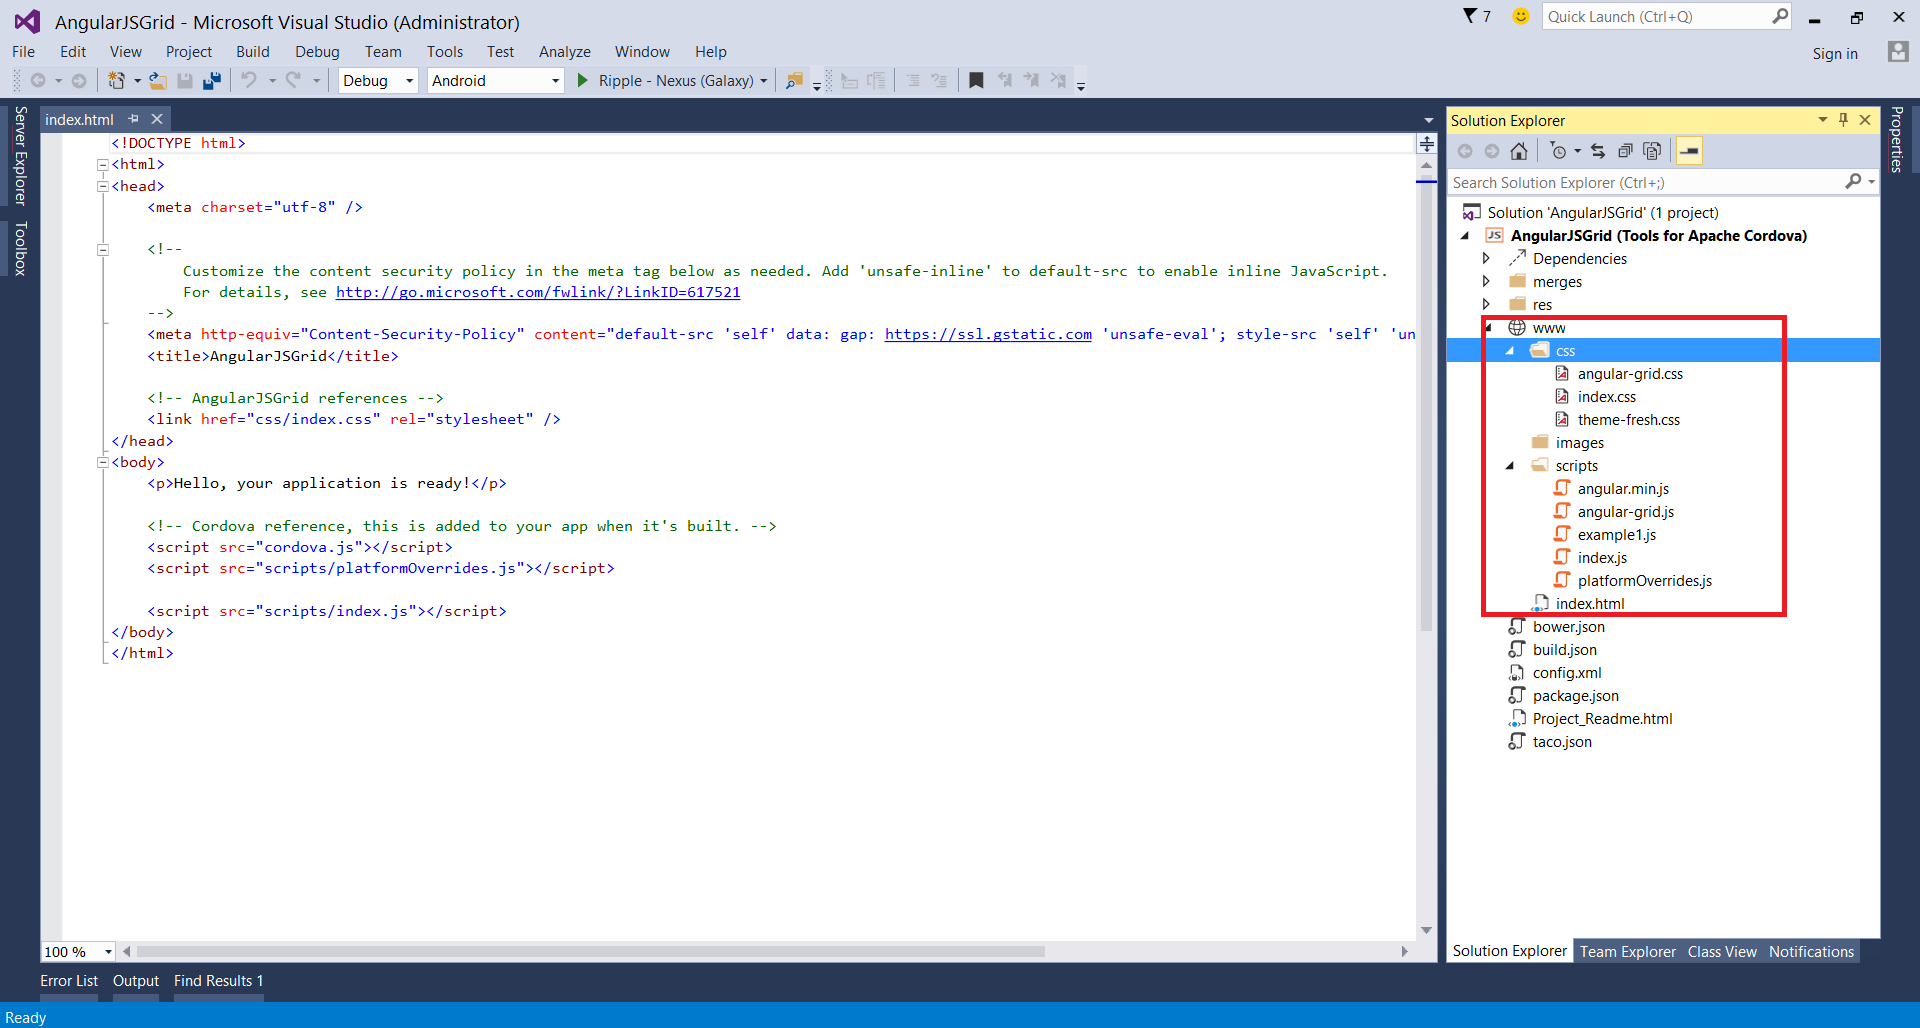Image resolution: width=1920 pixels, height=1028 pixels.
Task: Click the Collapse All icon in Solution Explorer
Action: [1625, 151]
